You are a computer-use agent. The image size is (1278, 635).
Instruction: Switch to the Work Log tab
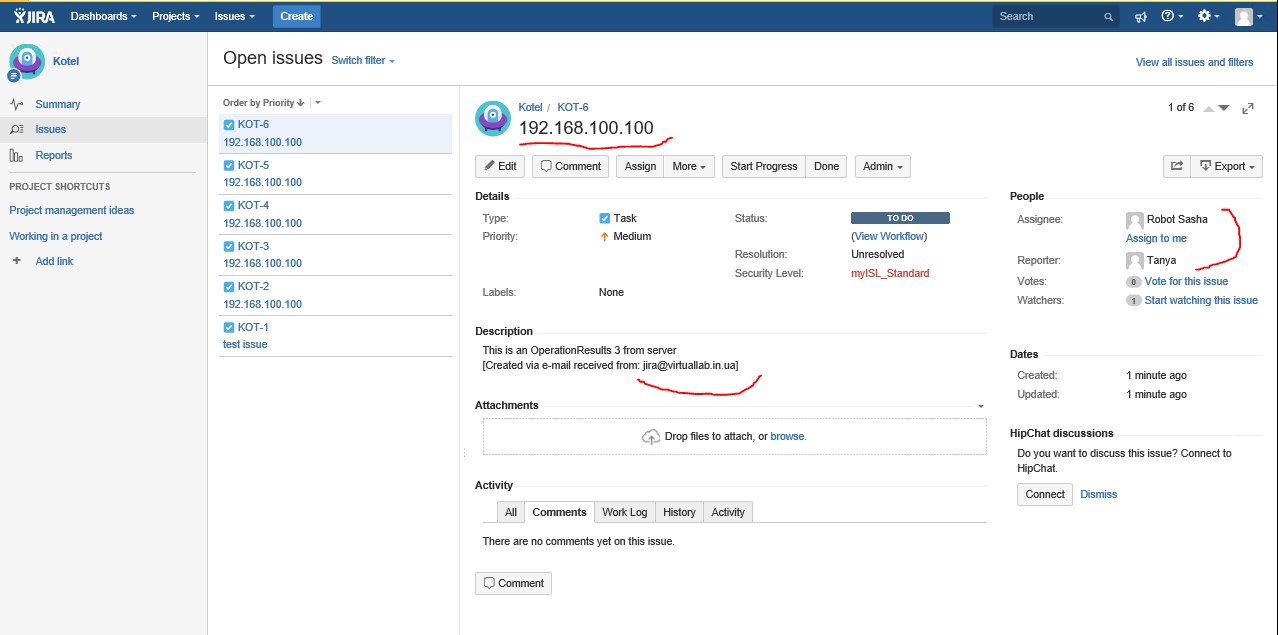(625, 512)
